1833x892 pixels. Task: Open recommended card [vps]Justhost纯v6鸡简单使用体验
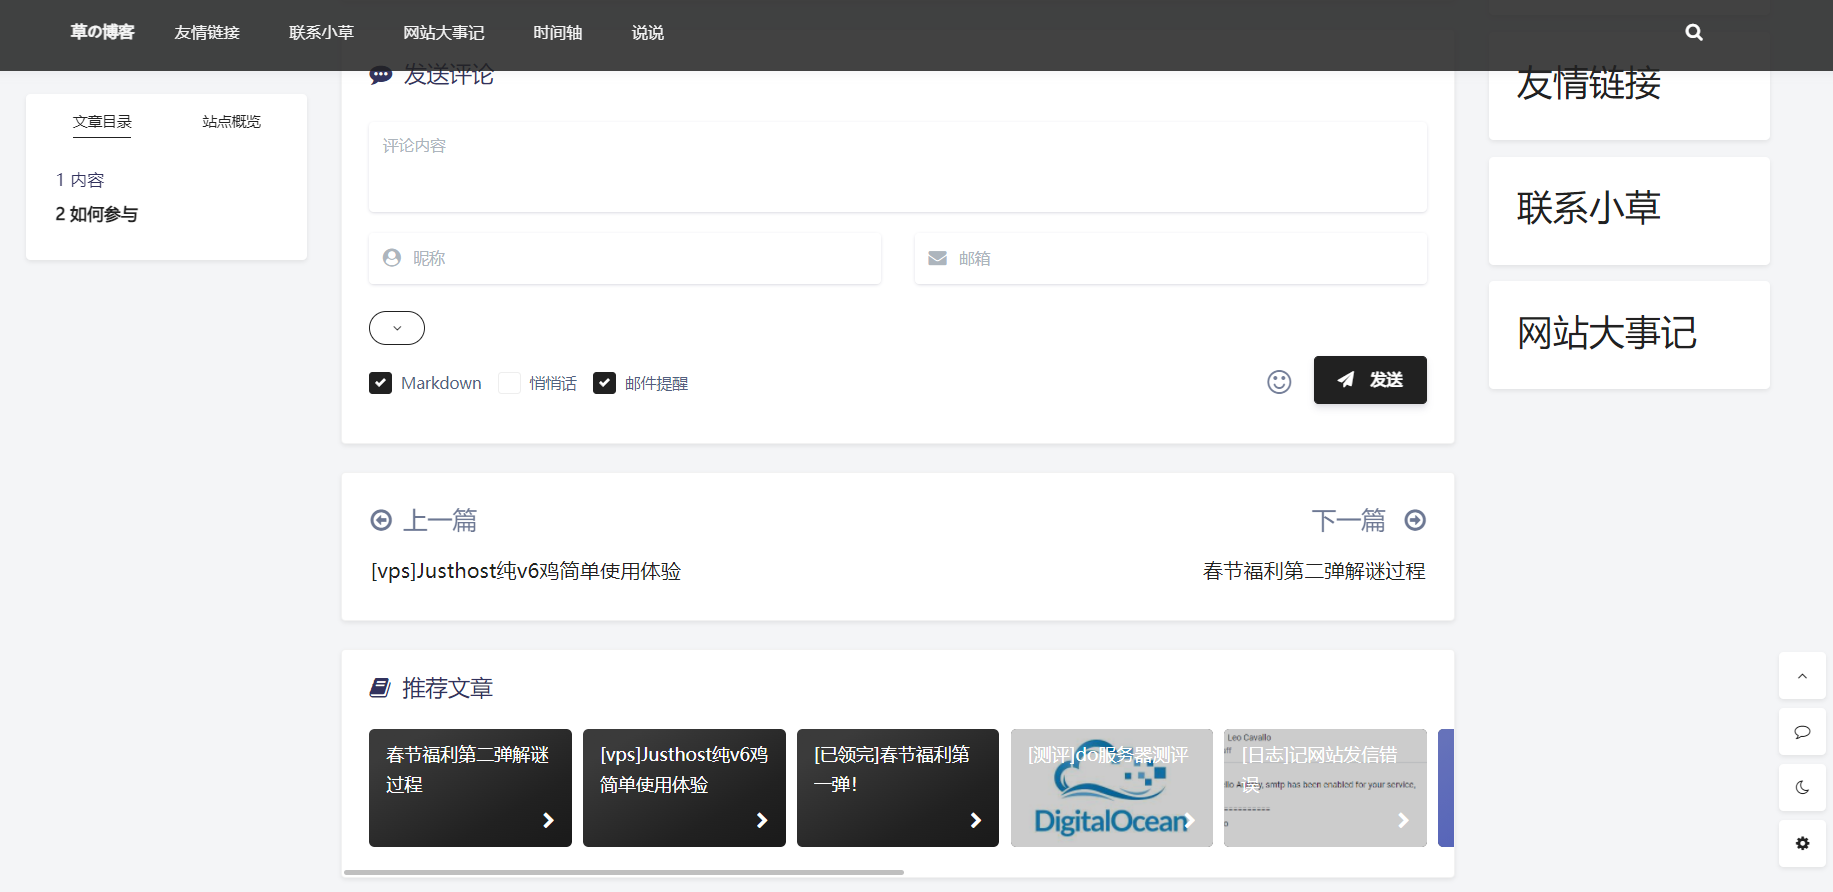click(684, 788)
